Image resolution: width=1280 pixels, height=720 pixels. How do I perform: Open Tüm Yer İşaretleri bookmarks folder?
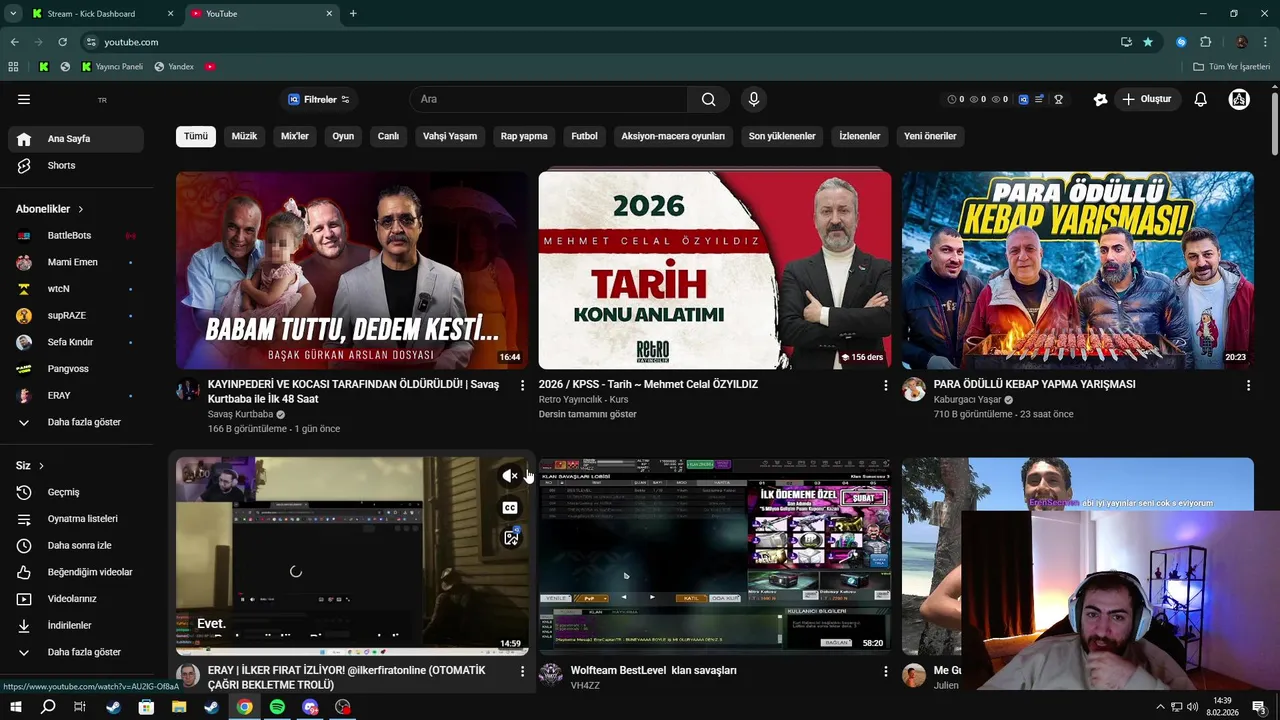pyautogui.click(x=1232, y=67)
